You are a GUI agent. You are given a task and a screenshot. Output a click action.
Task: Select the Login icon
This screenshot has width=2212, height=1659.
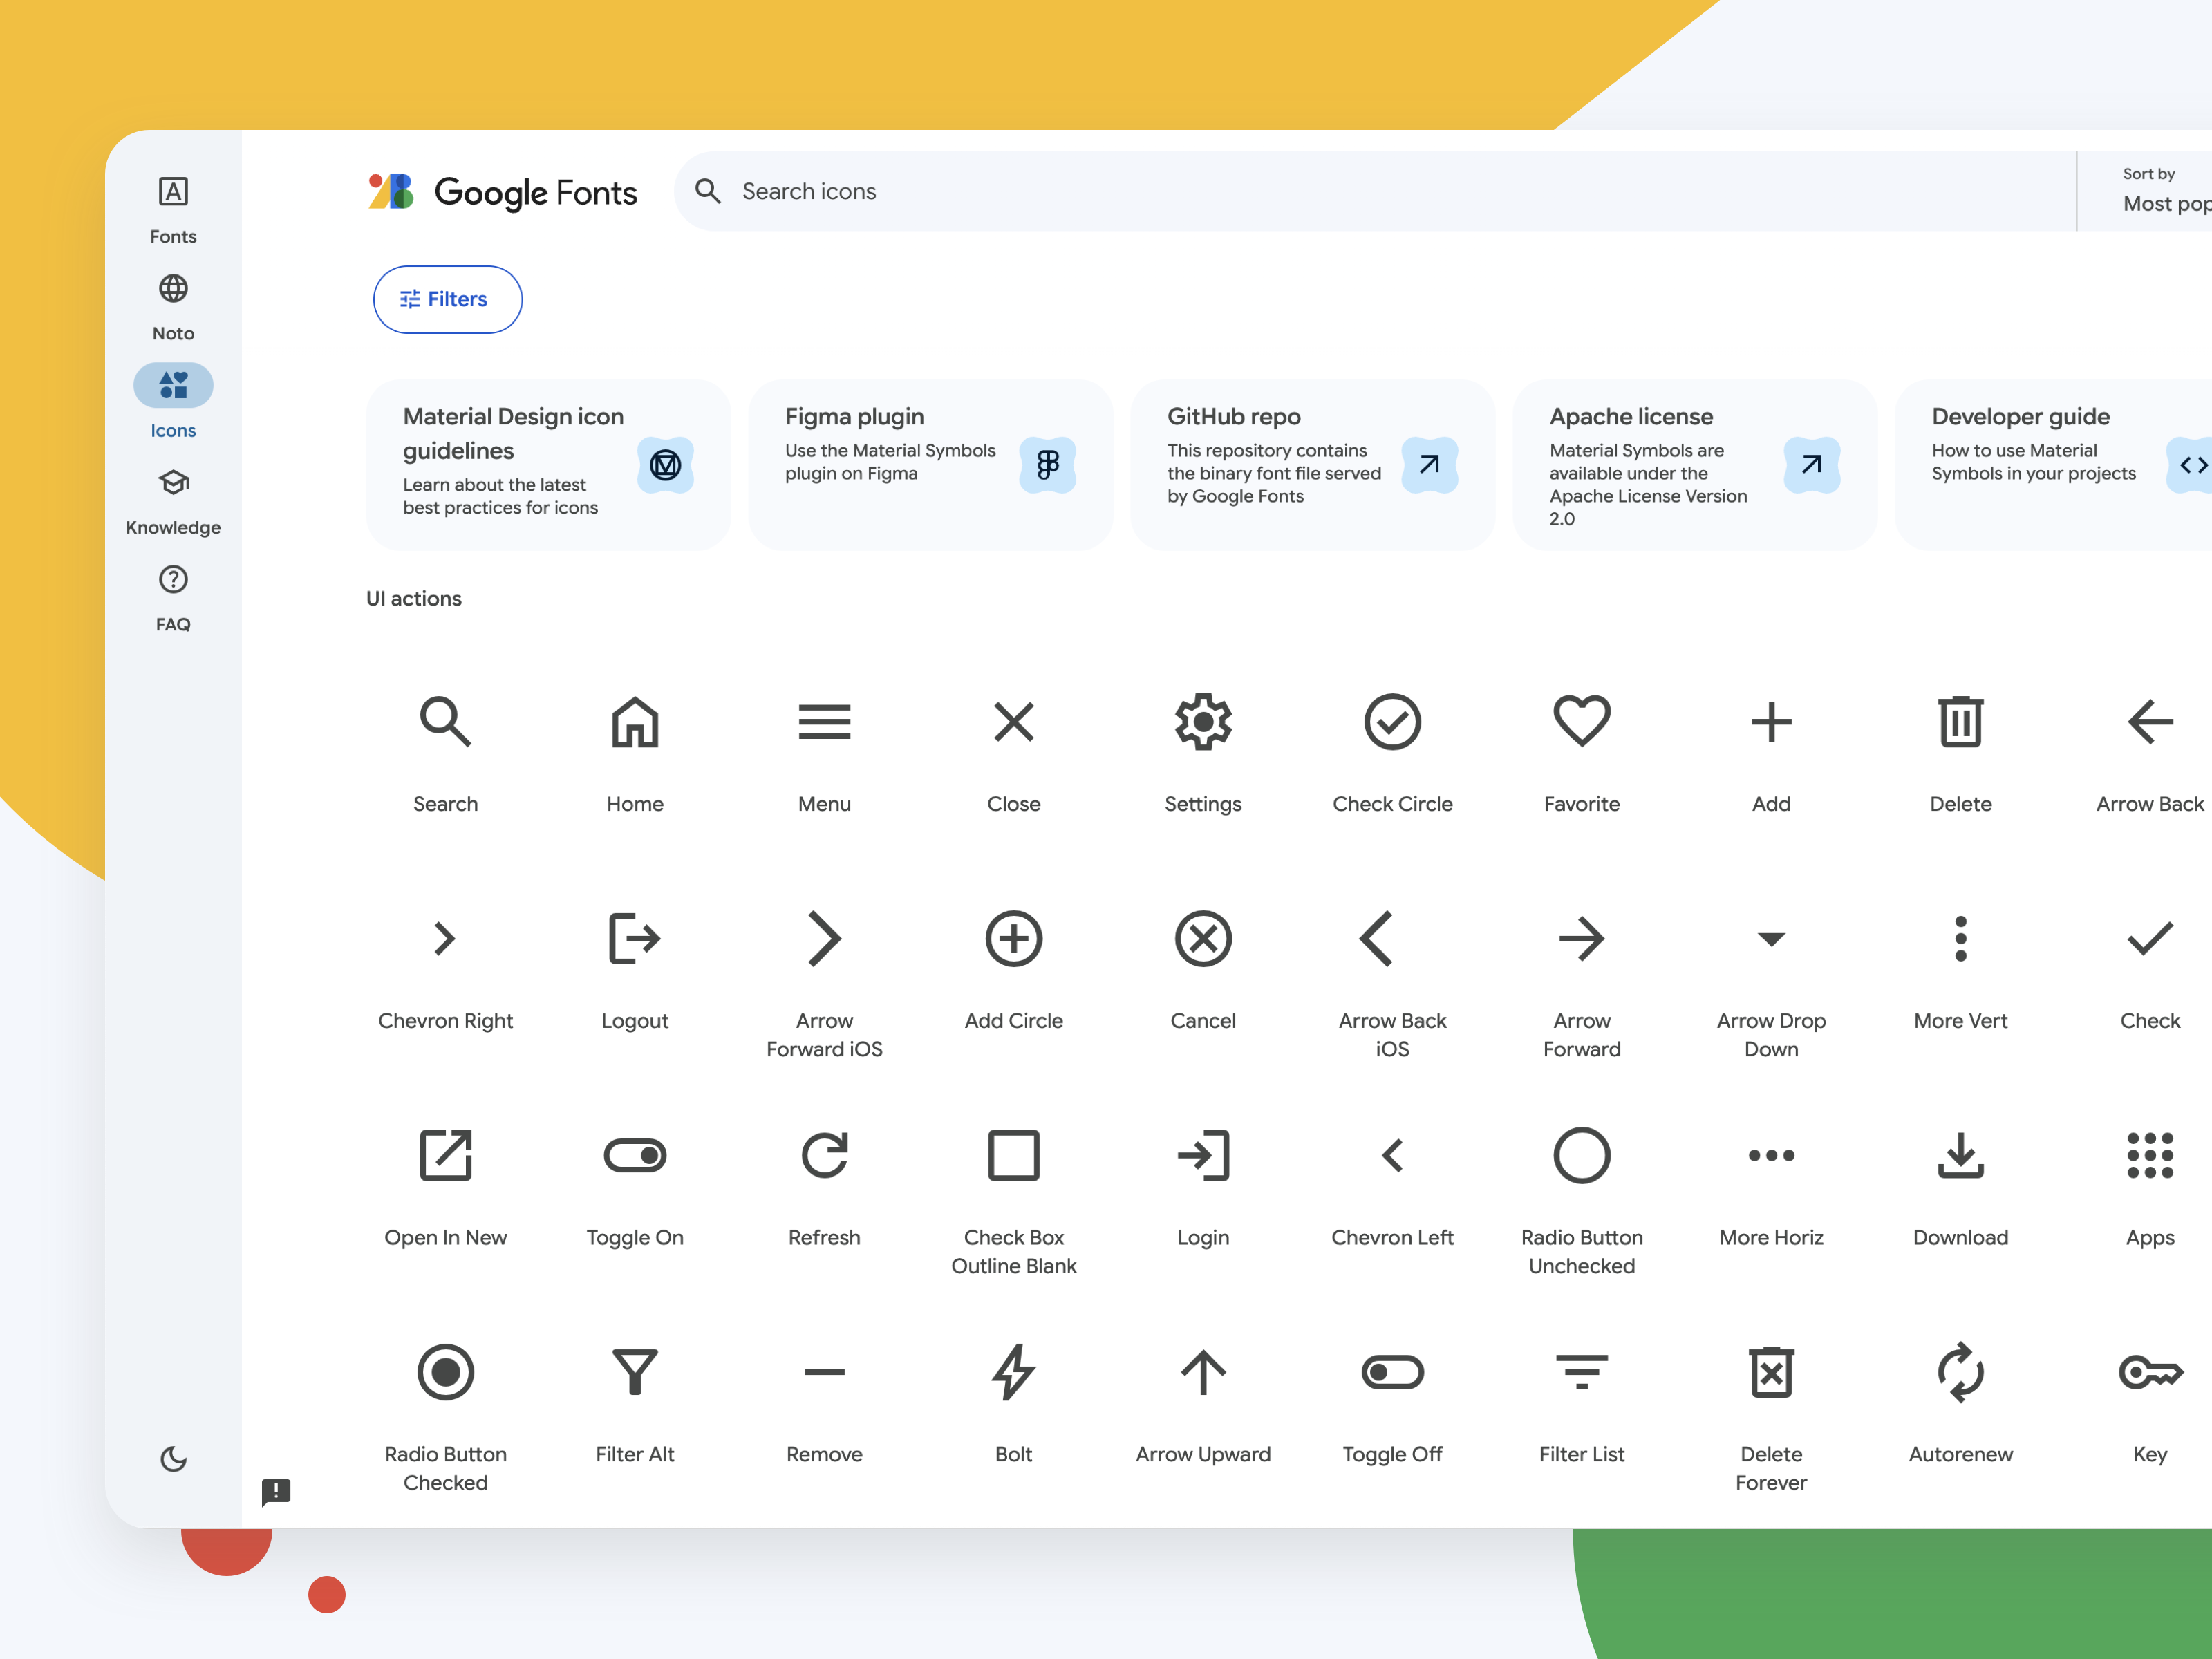pyautogui.click(x=1203, y=1155)
